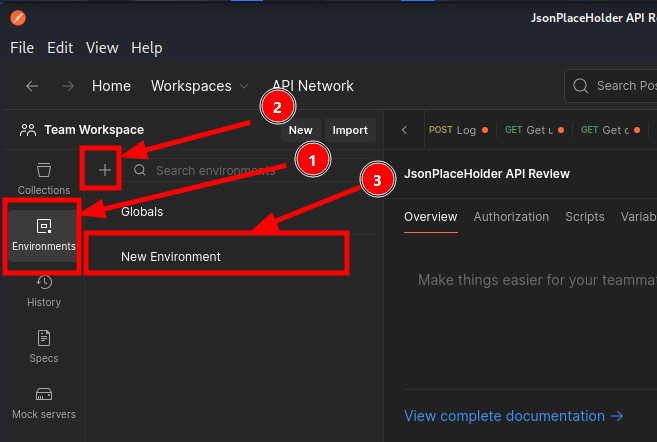Go back using the left arrow
This screenshot has height=442, width=657.
pyautogui.click(x=32, y=86)
